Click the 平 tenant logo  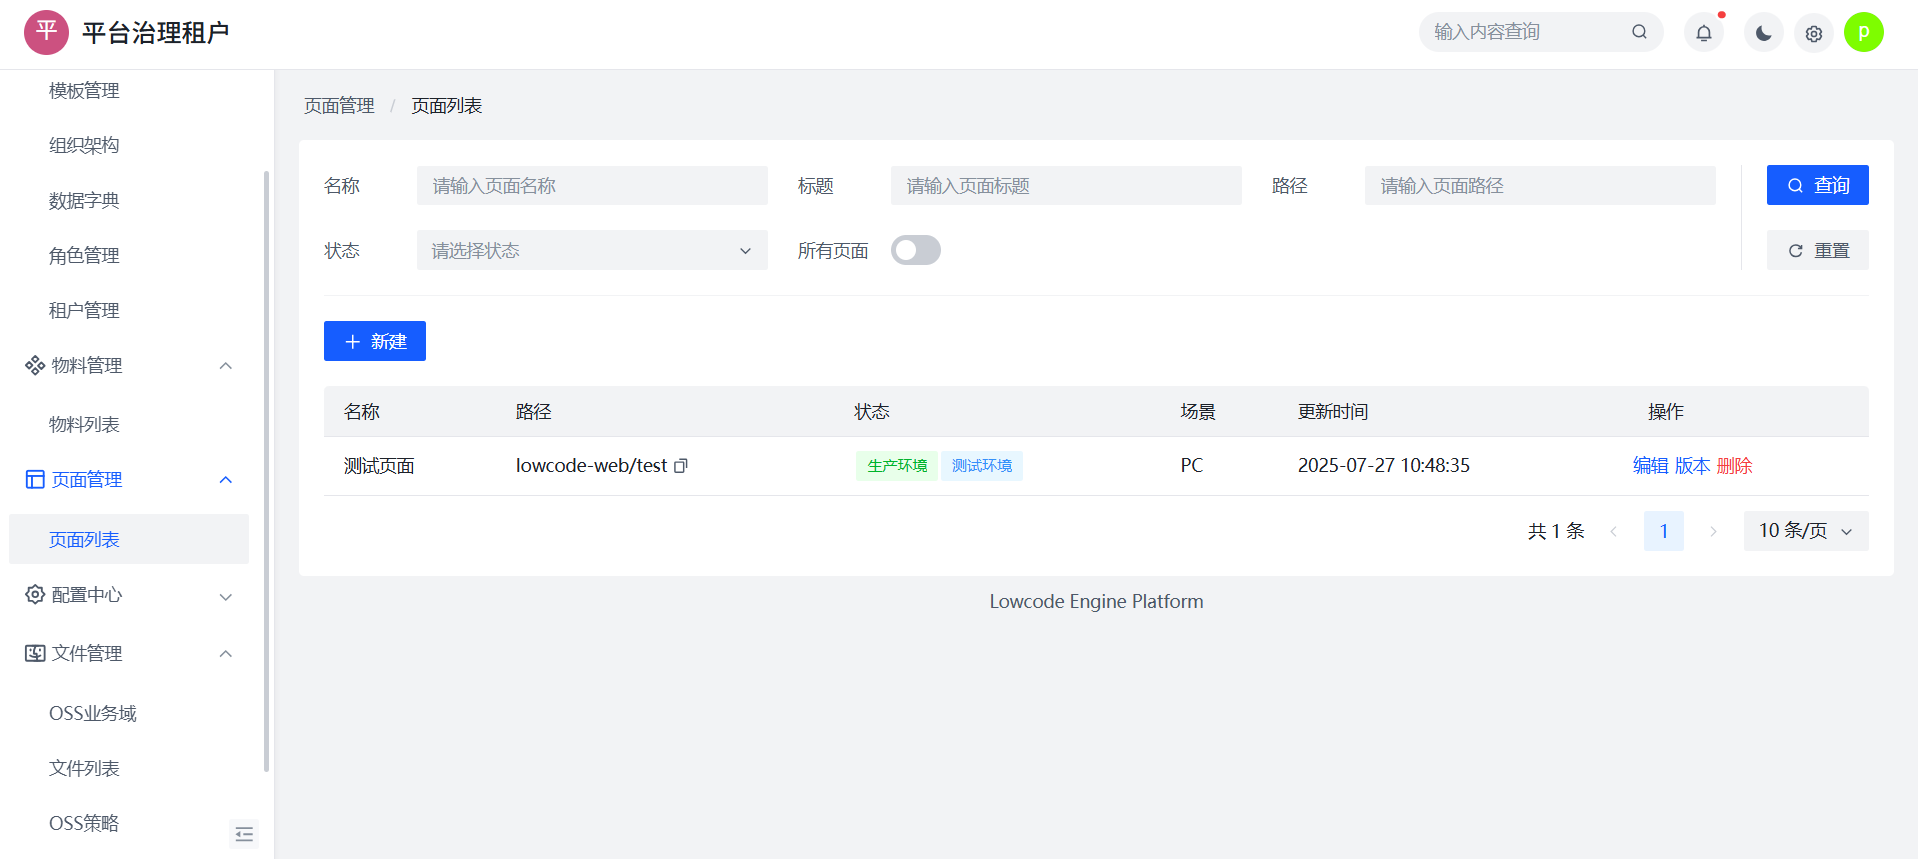point(46,32)
